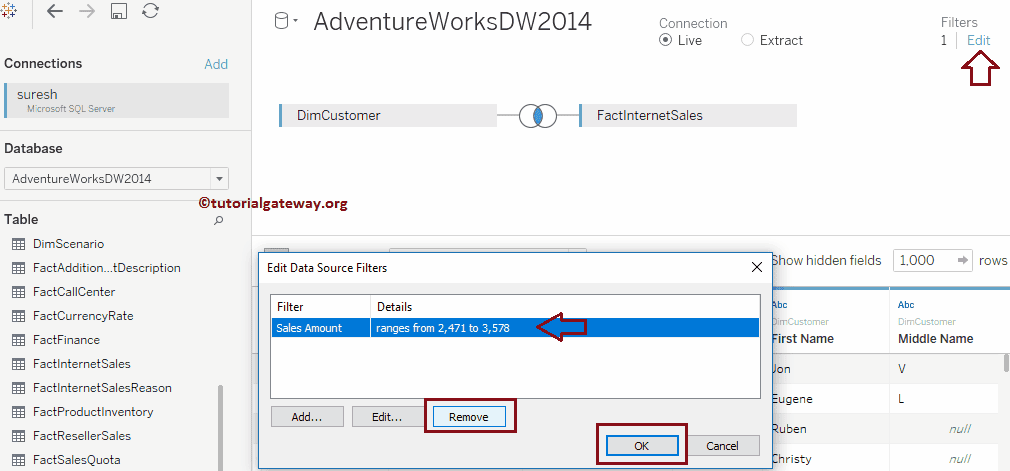The image size is (1010, 471).
Task: Click the Abc type icon above Middle Name
Action: tap(906, 305)
